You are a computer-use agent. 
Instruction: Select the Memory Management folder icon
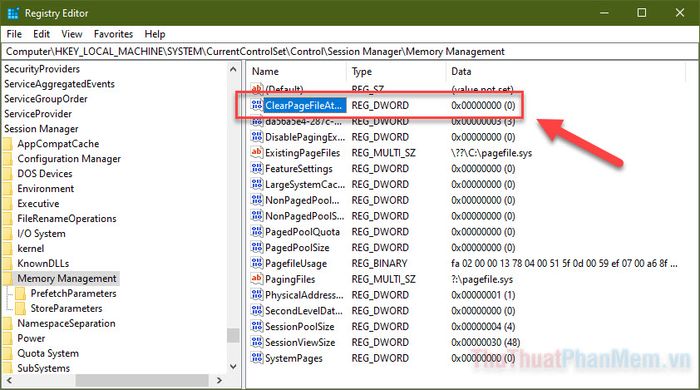point(8,278)
